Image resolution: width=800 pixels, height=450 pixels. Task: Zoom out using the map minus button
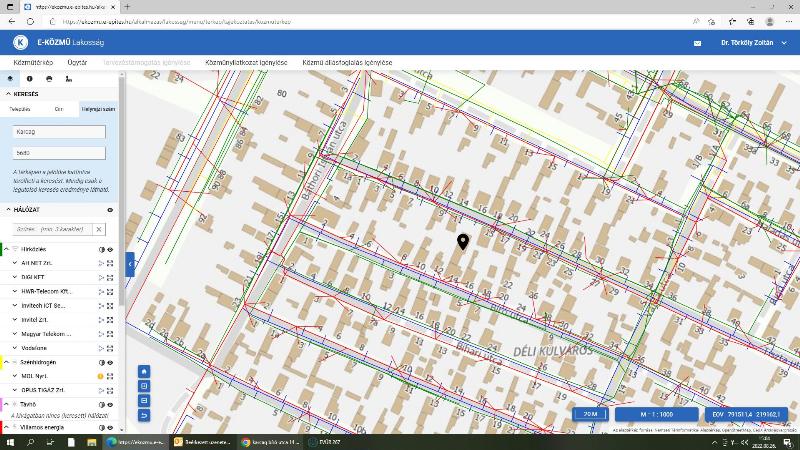point(144,401)
